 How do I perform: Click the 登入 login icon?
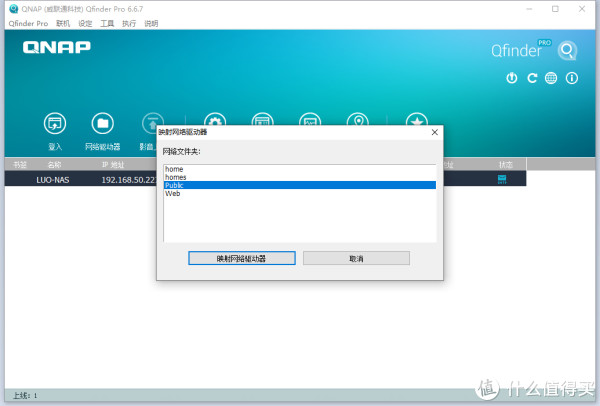55,124
